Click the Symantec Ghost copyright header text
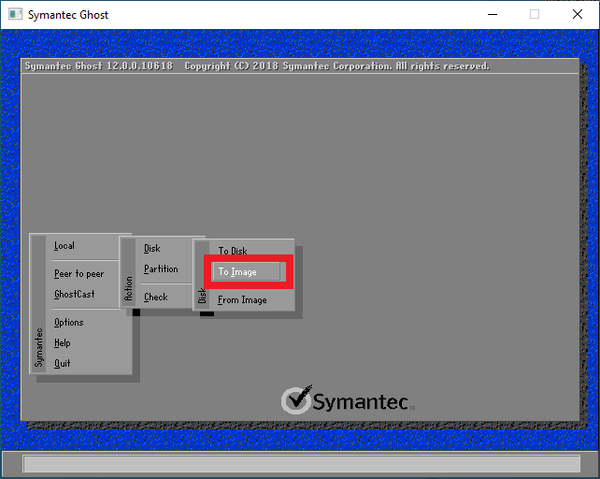This screenshot has width=600, height=479. [x=257, y=66]
